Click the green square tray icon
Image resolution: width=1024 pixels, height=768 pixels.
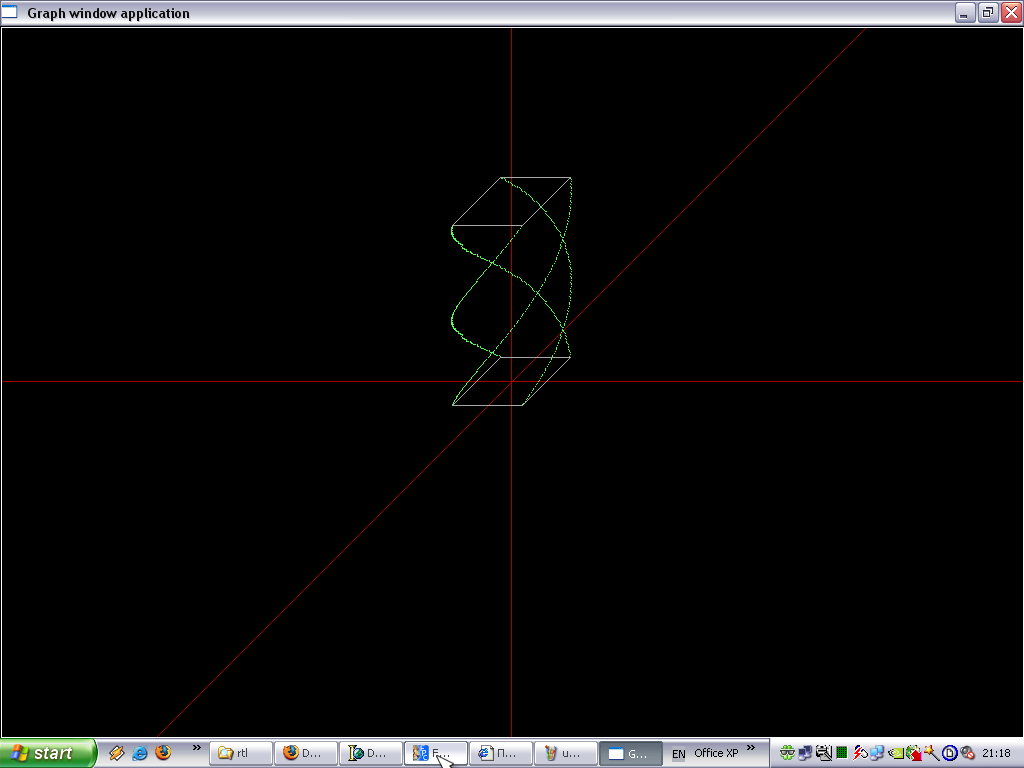point(842,753)
